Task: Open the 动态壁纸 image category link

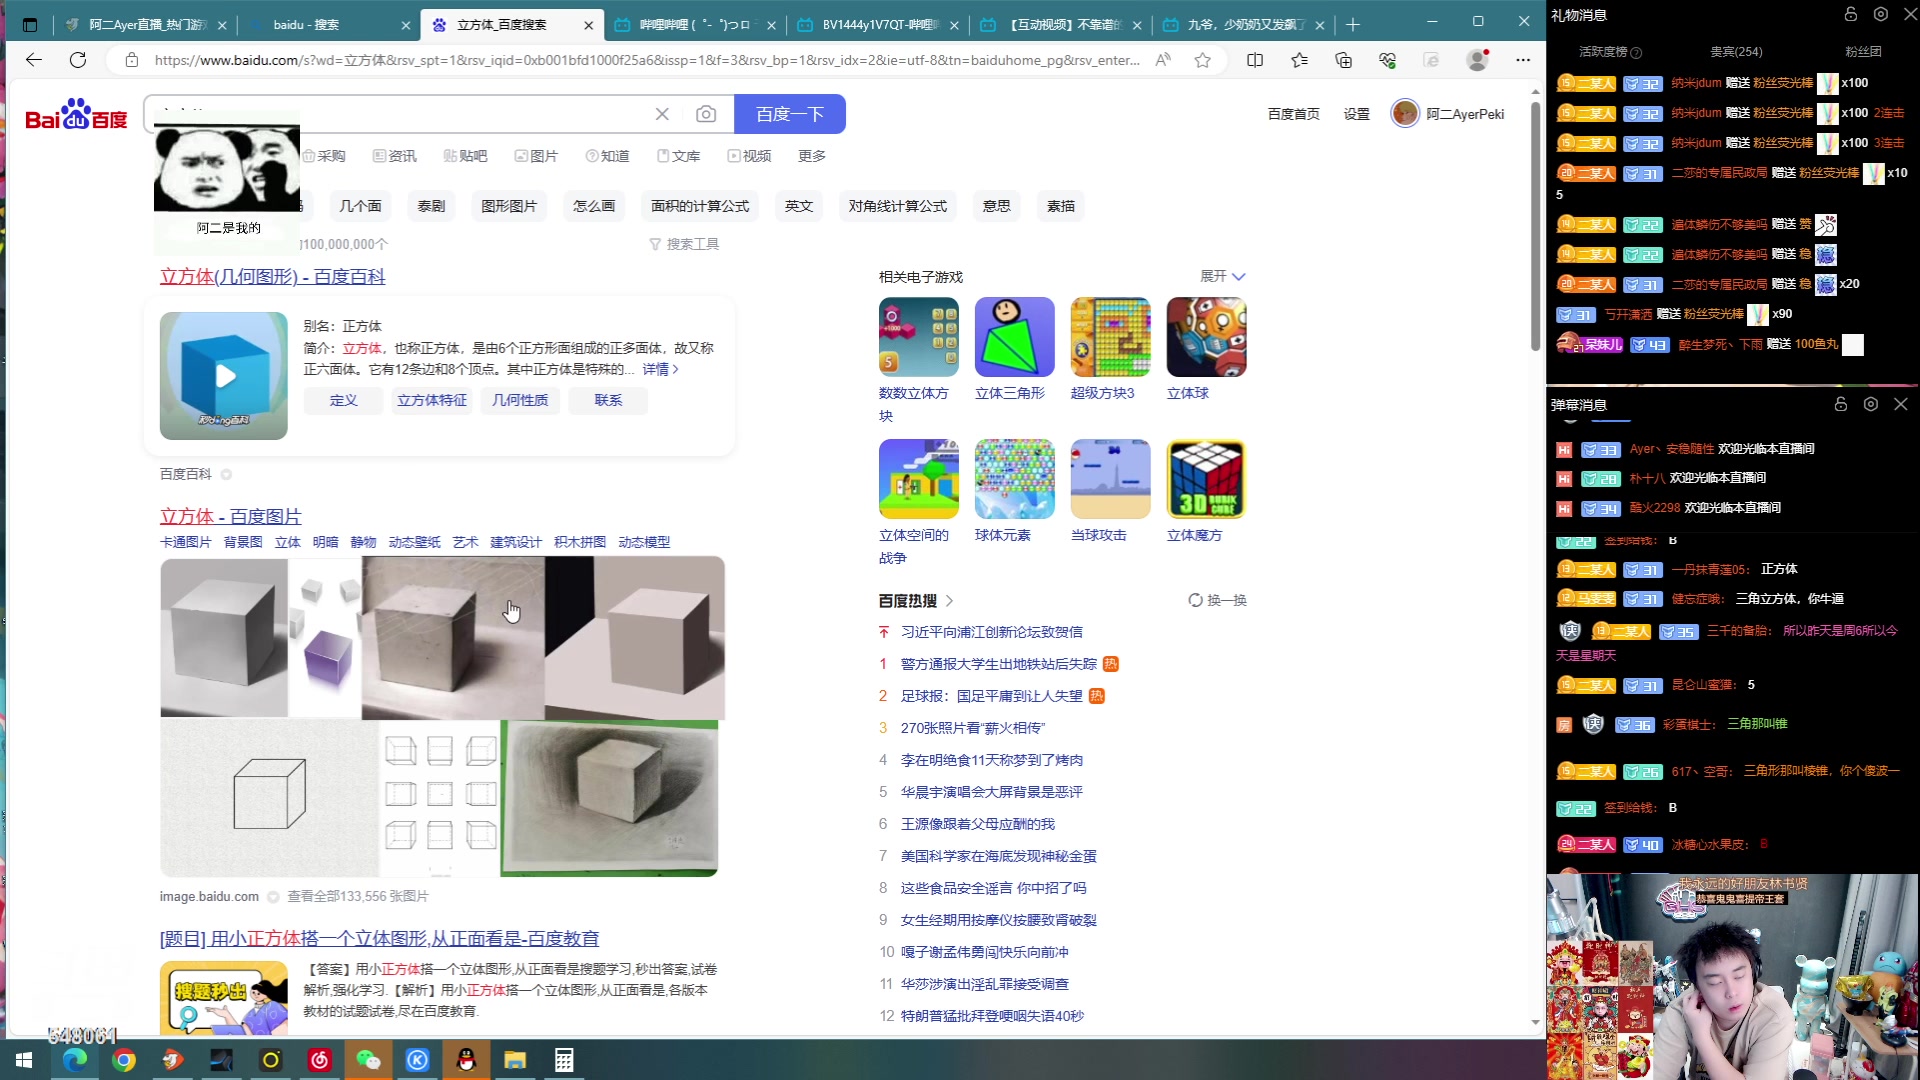Action: tap(414, 542)
